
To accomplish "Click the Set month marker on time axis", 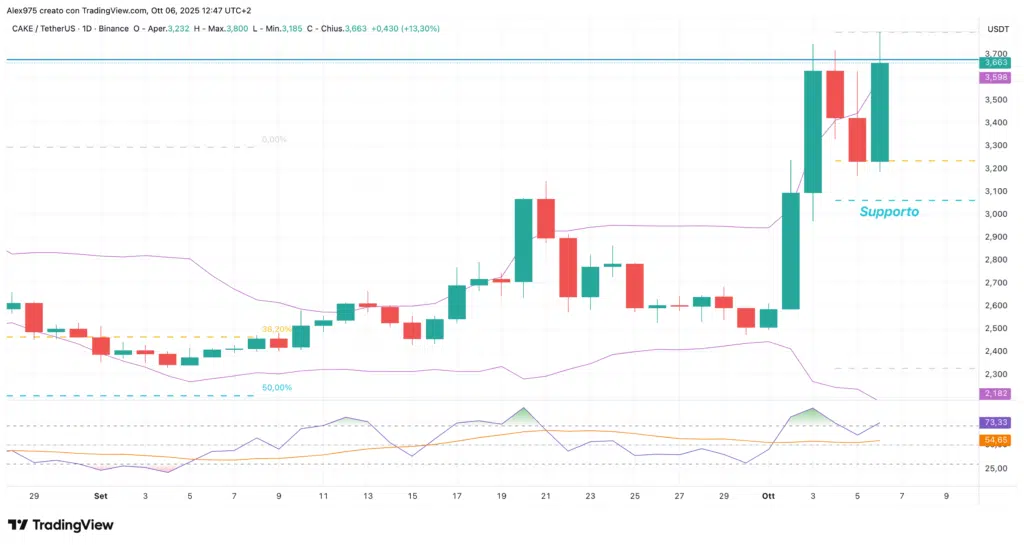I will (x=101, y=495).
